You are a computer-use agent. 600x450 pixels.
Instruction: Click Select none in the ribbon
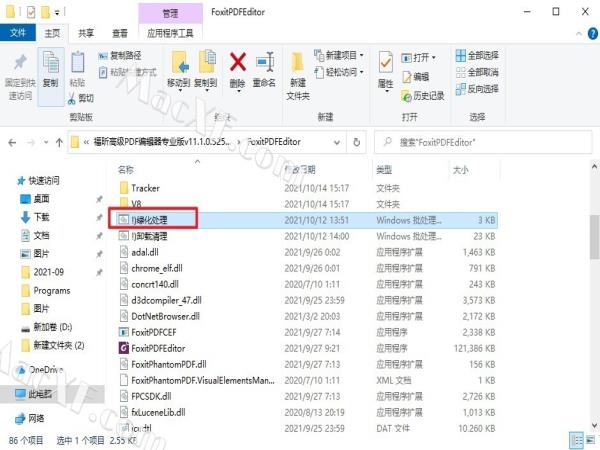(477, 72)
